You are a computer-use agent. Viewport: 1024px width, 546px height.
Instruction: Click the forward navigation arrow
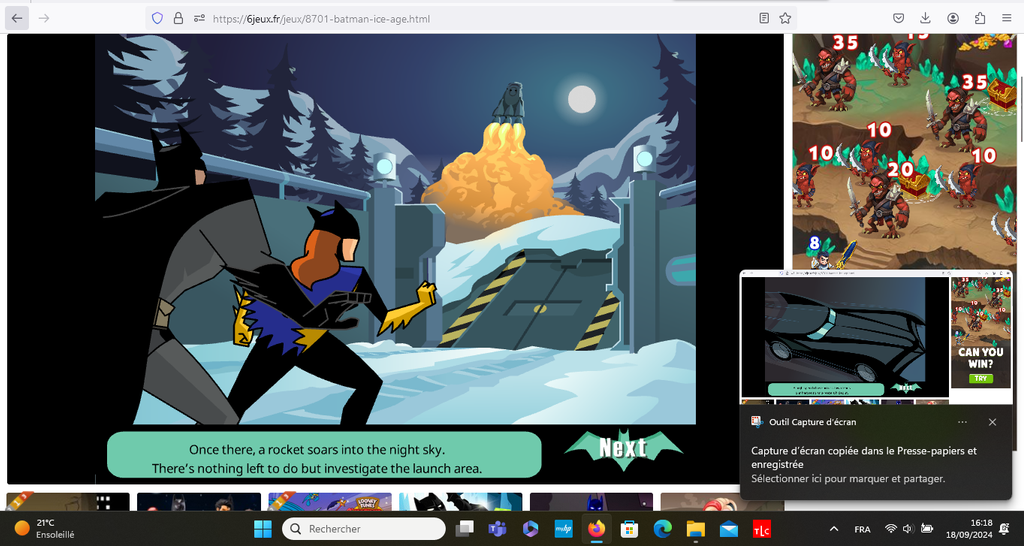[x=44, y=18]
